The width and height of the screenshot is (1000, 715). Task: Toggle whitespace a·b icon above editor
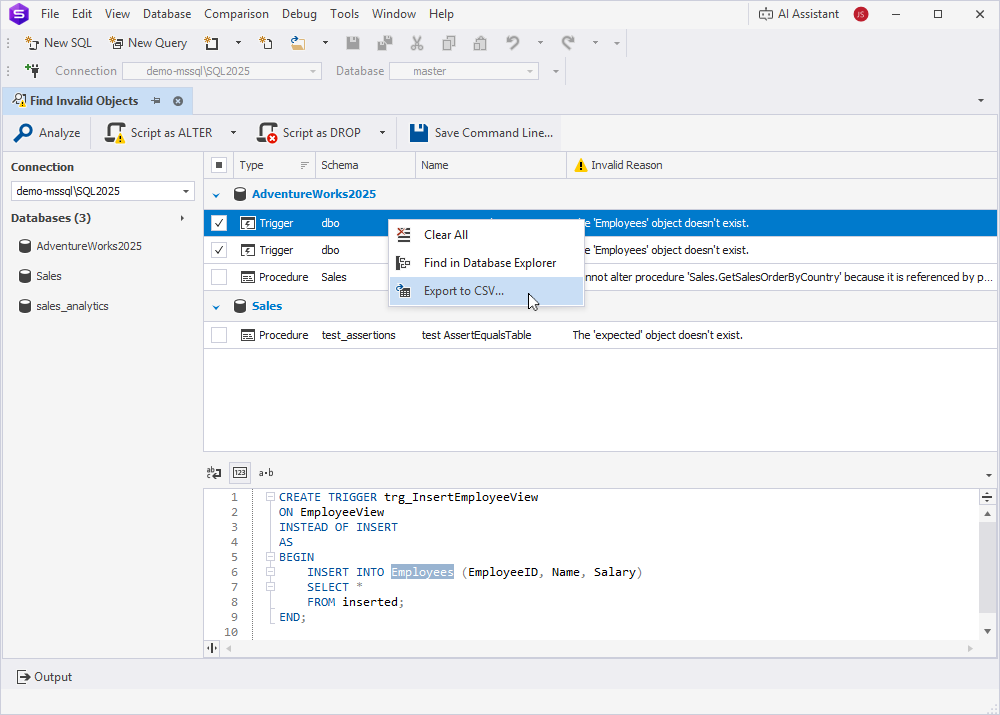pyautogui.click(x=266, y=473)
